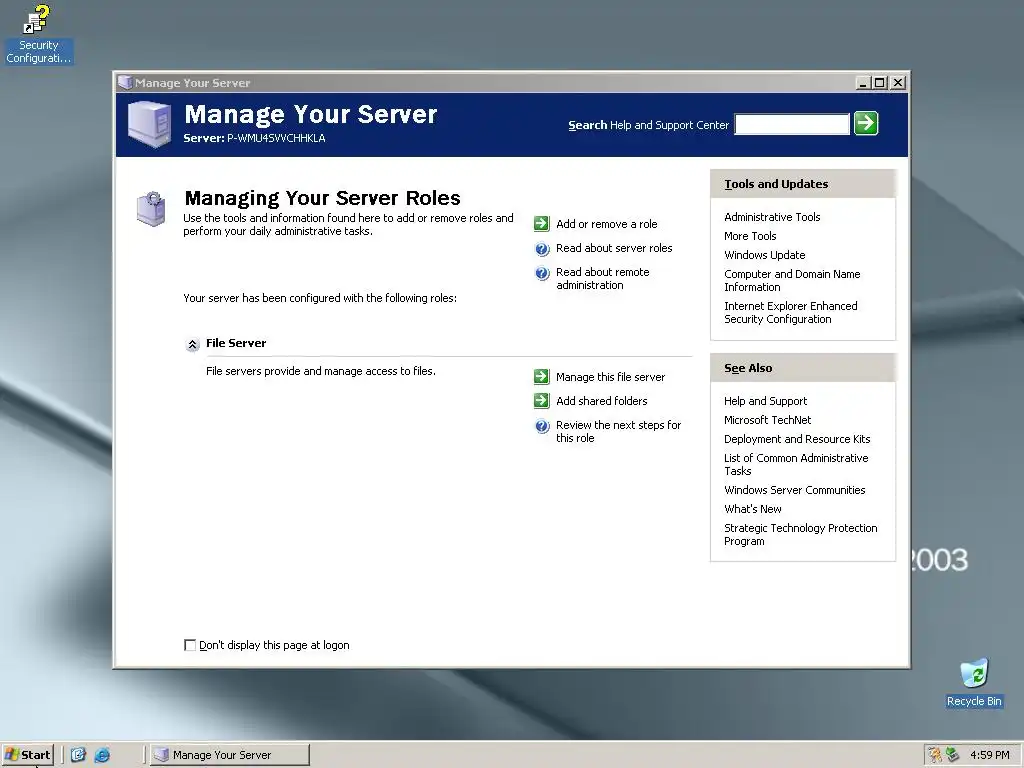Open the Security Configuration desktop shortcut
This screenshot has height=768, width=1024.
coord(39,34)
